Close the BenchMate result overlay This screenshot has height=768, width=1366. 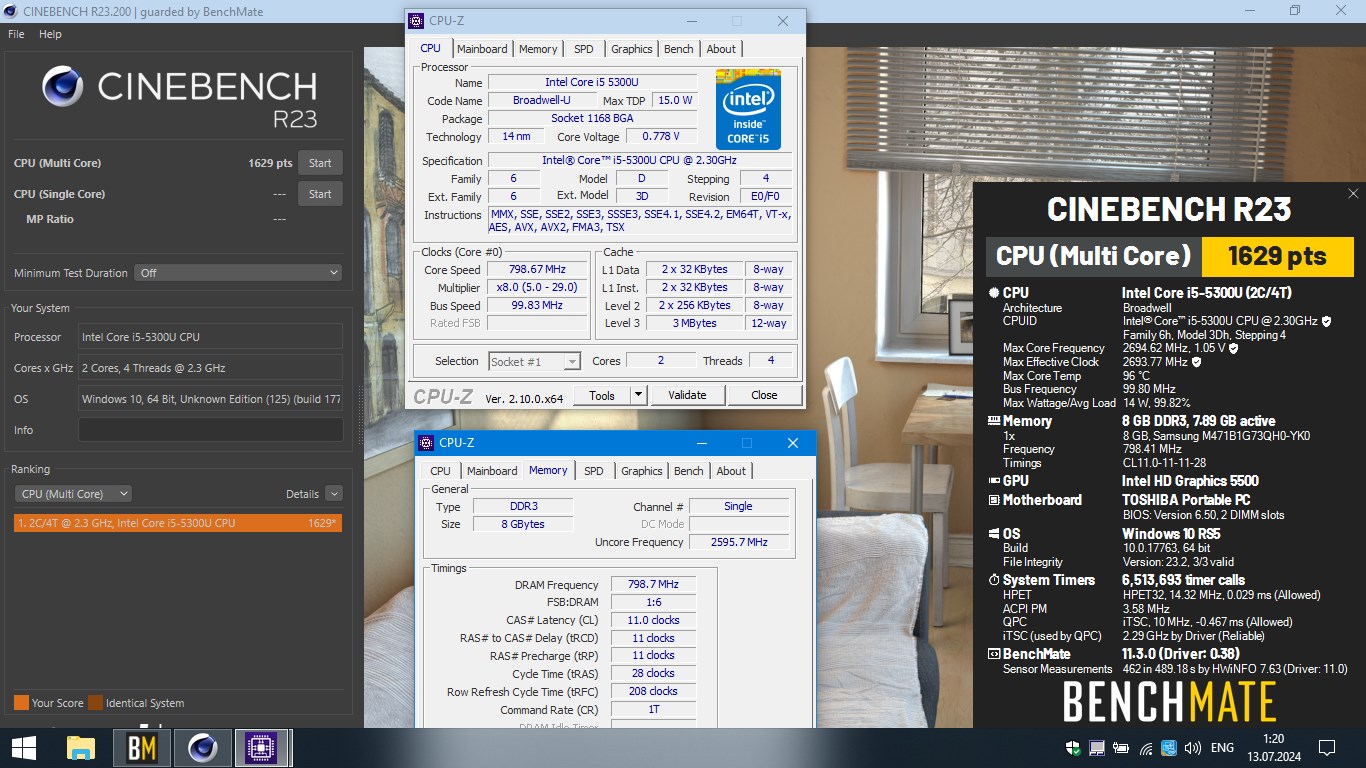(x=1353, y=194)
